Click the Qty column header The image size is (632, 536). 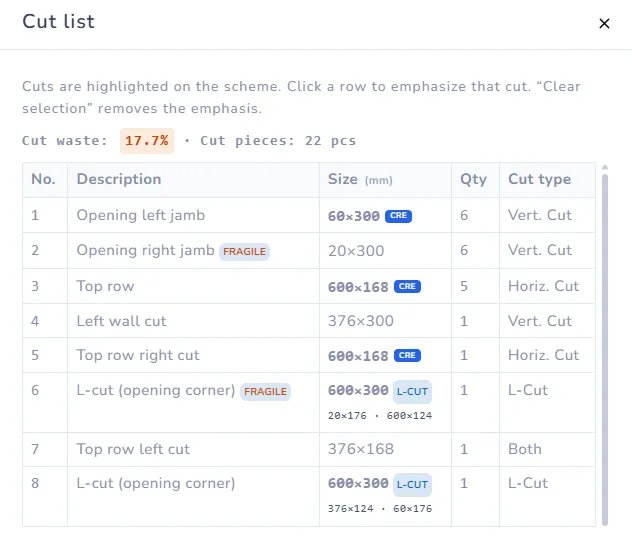pyautogui.click(x=475, y=180)
